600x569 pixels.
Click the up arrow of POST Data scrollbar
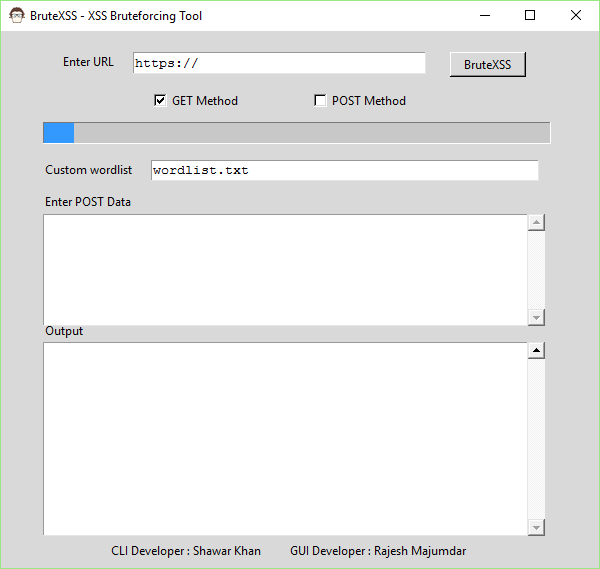pyautogui.click(x=536, y=222)
